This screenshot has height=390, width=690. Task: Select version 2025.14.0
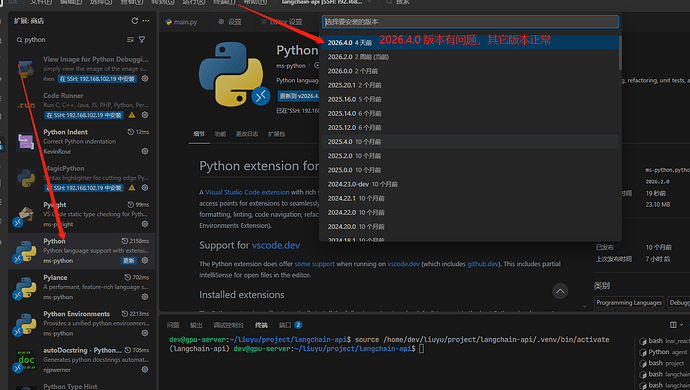click(470, 113)
